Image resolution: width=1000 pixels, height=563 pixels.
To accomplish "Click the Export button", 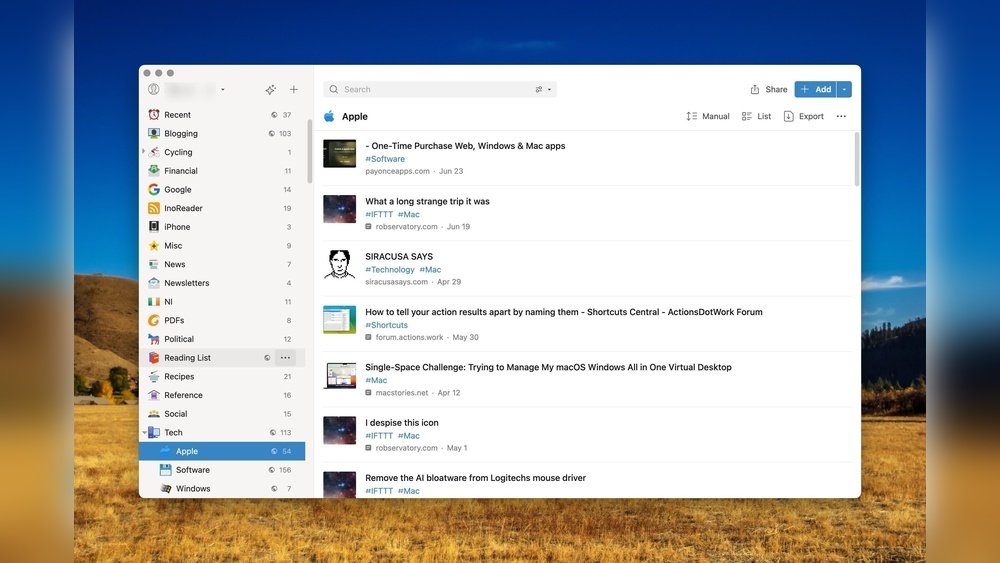I will (804, 116).
